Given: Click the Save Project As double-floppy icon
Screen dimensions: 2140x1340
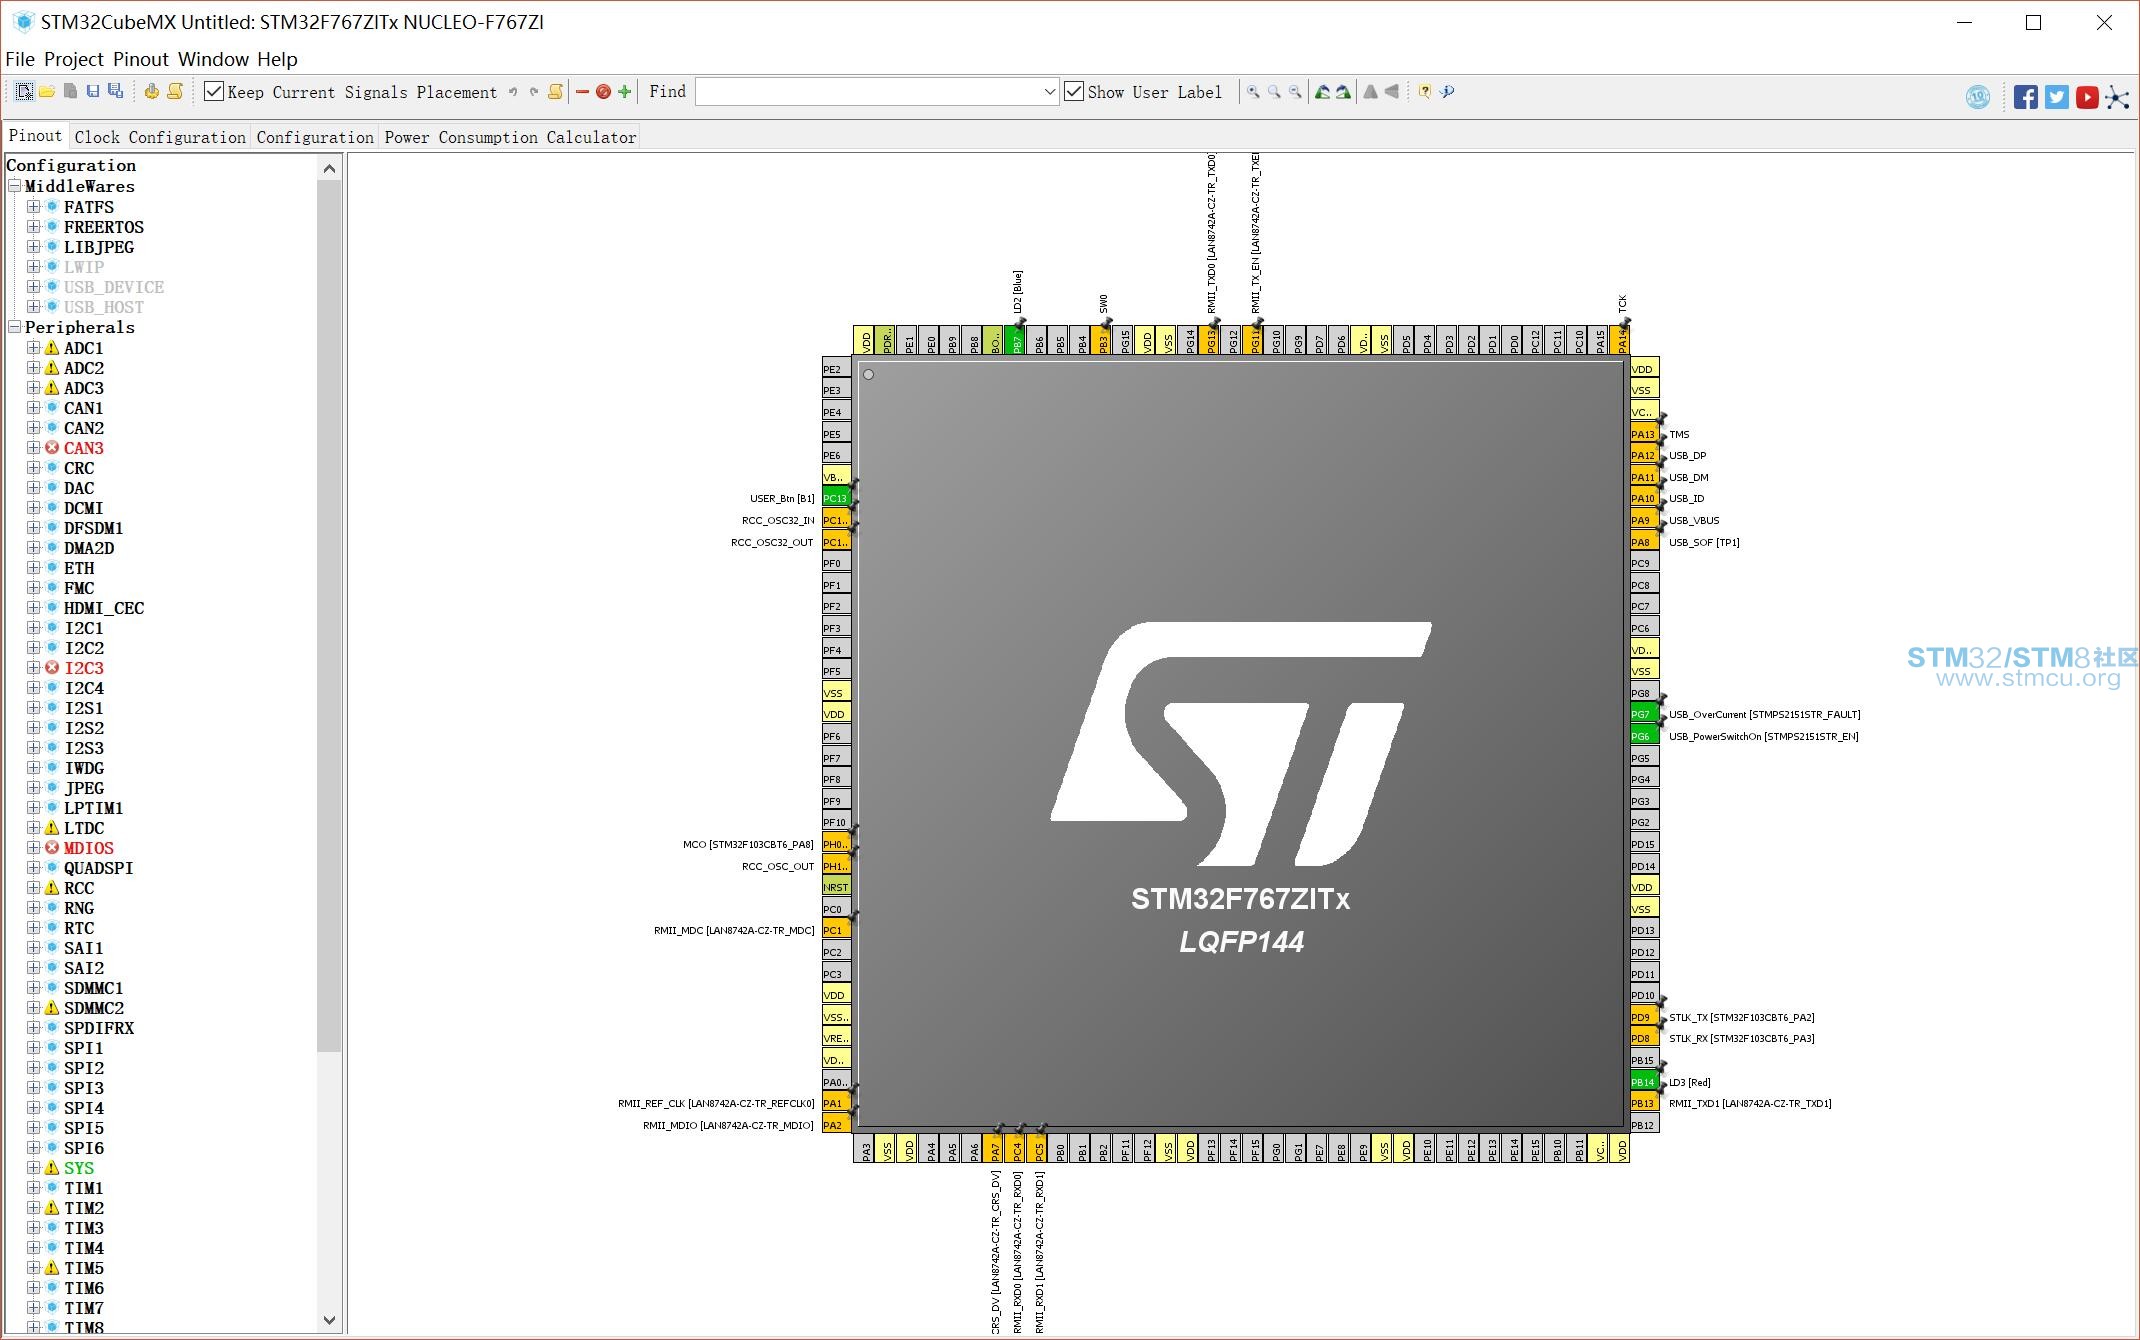Looking at the screenshot, I should tap(116, 92).
